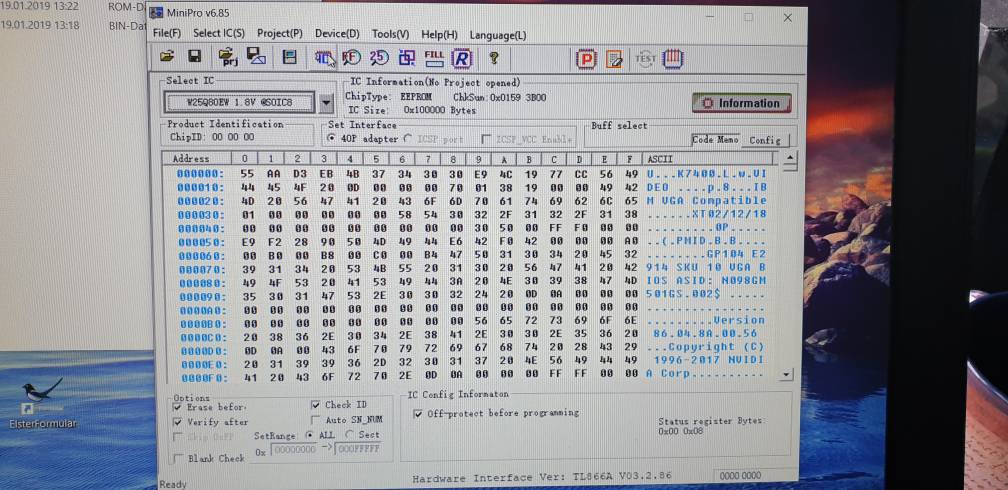
Task: Save the buffer with the floppy disk icon
Action: click(195, 58)
